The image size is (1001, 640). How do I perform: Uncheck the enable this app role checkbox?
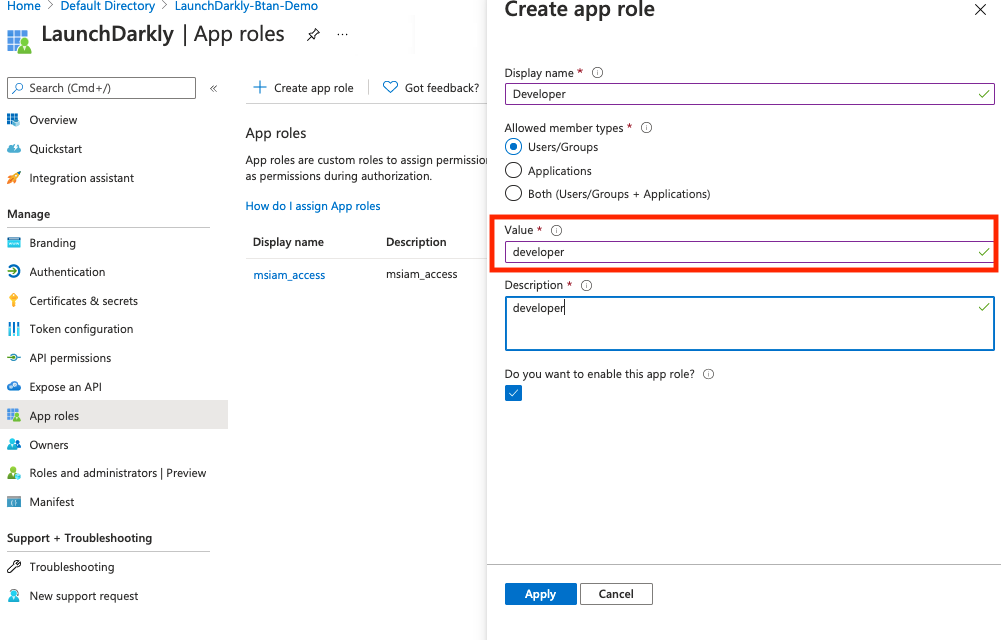point(514,393)
